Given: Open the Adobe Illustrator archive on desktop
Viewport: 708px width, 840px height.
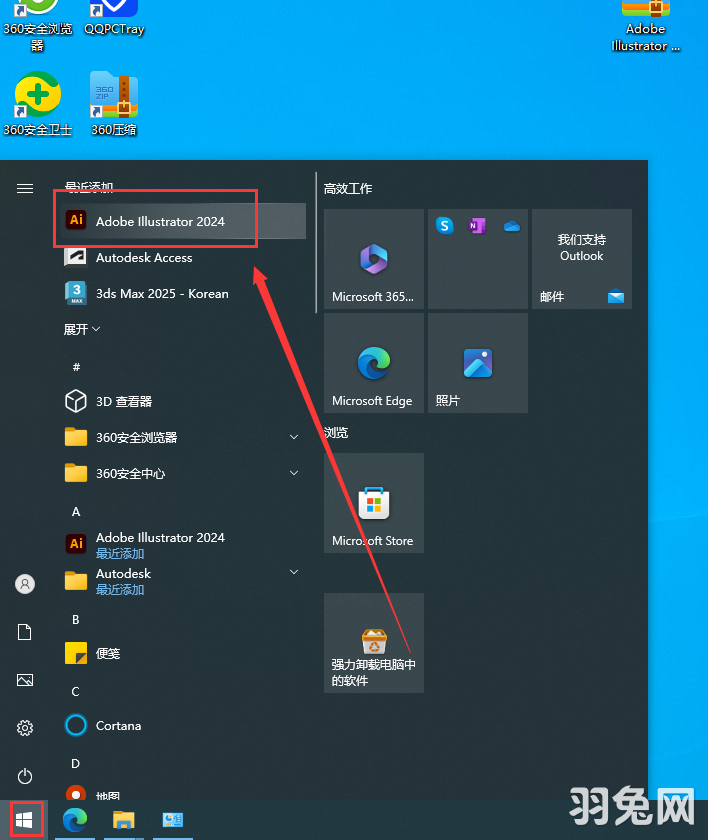Looking at the screenshot, I should coord(645,25).
